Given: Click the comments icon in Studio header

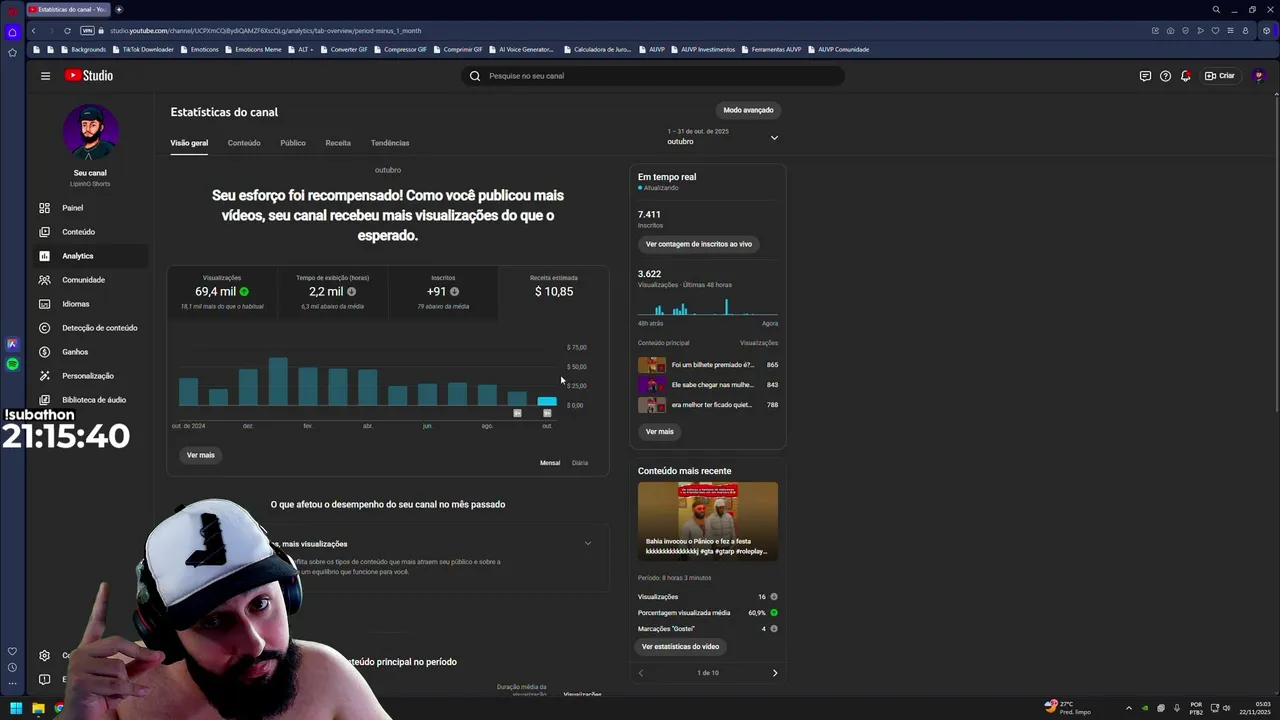Looking at the screenshot, I should pyautogui.click(x=1145, y=76).
